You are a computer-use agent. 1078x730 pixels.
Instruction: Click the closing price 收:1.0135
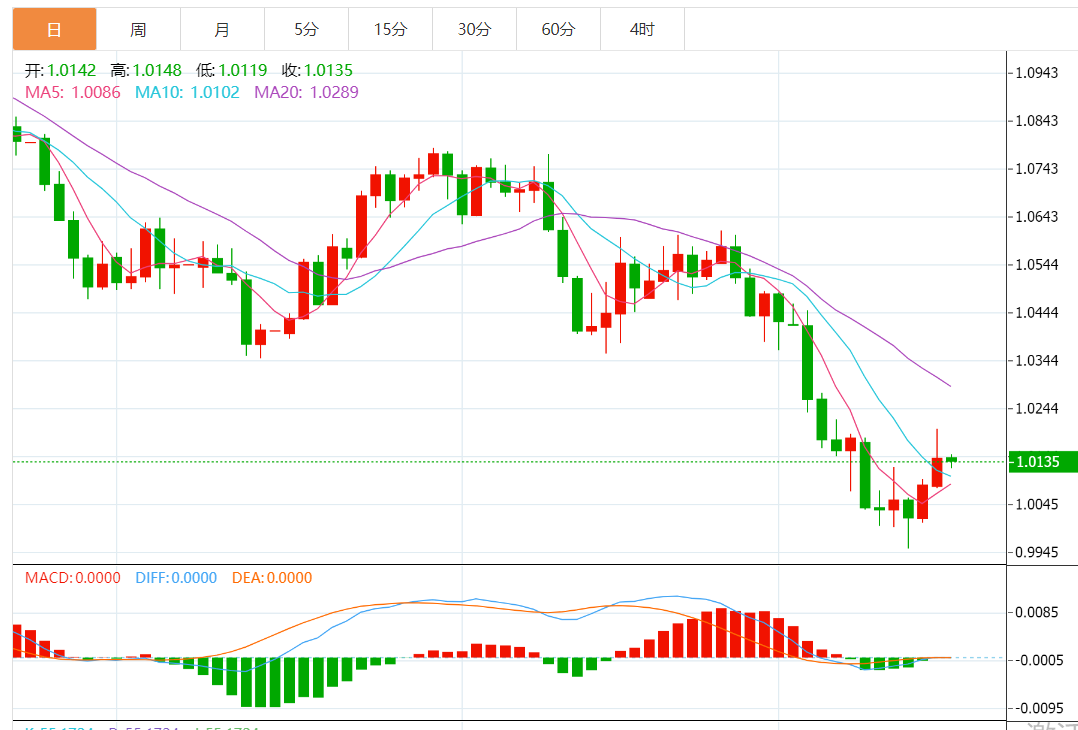click(317, 70)
